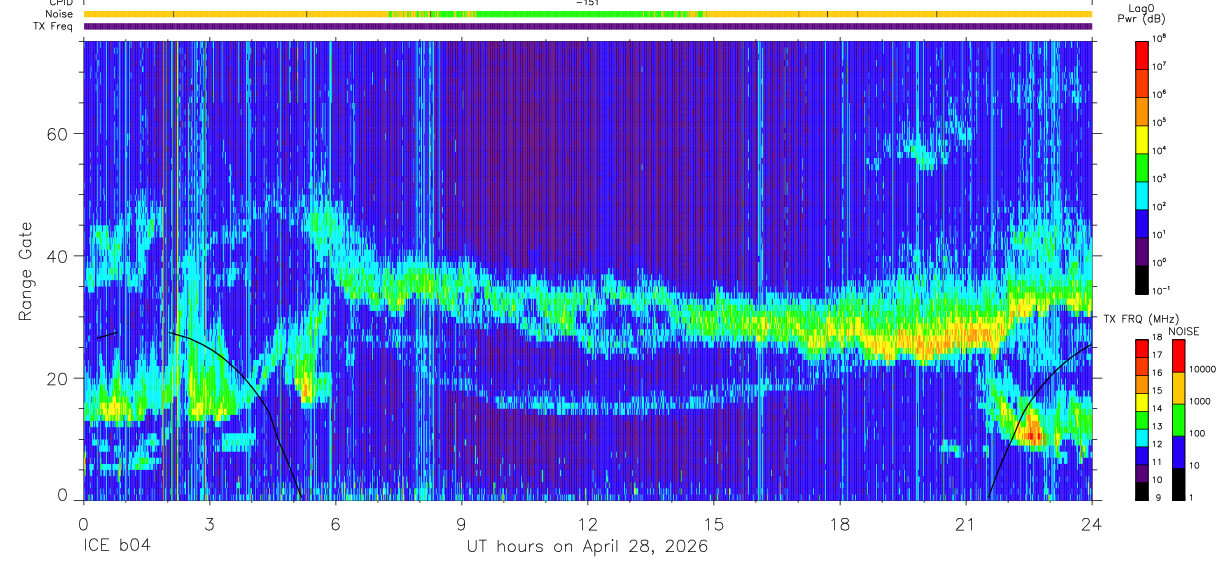Click the '6' hour tick label
The height and width of the screenshot is (567, 1228).
click(x=336, y=523)
